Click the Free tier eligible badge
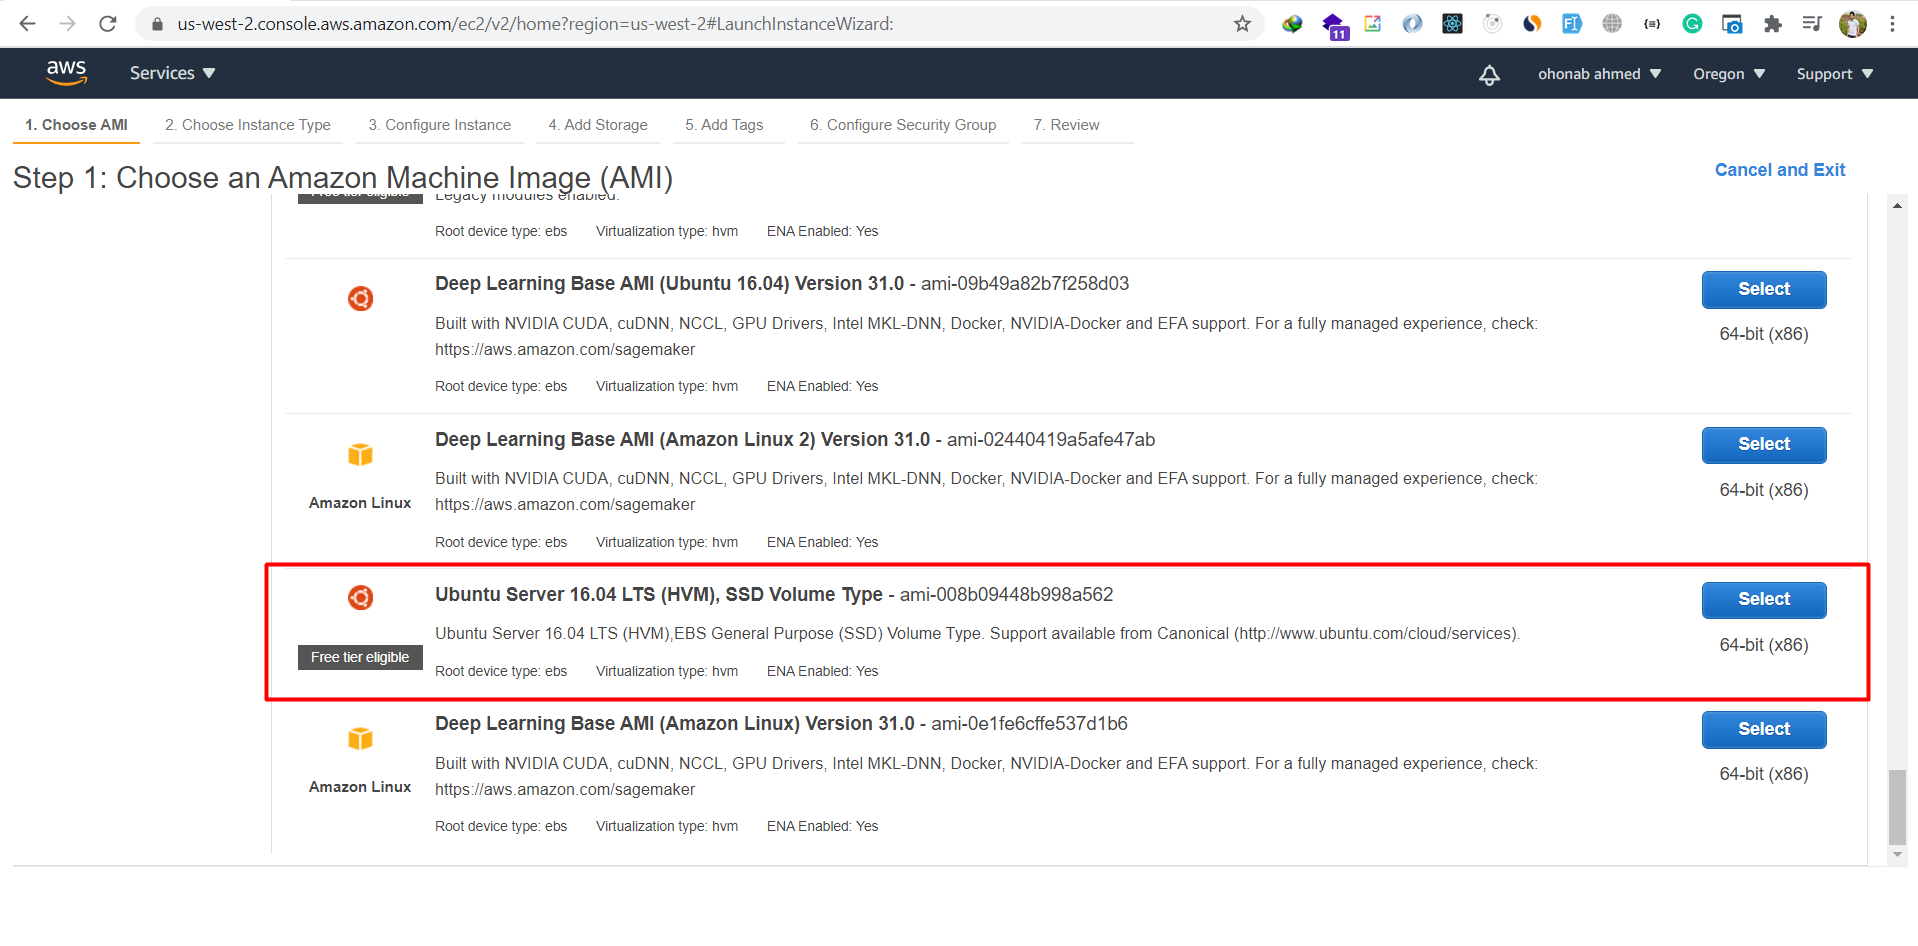Image resolution: width=1918 pixels, height=946 pixels. tap(360, 657)
